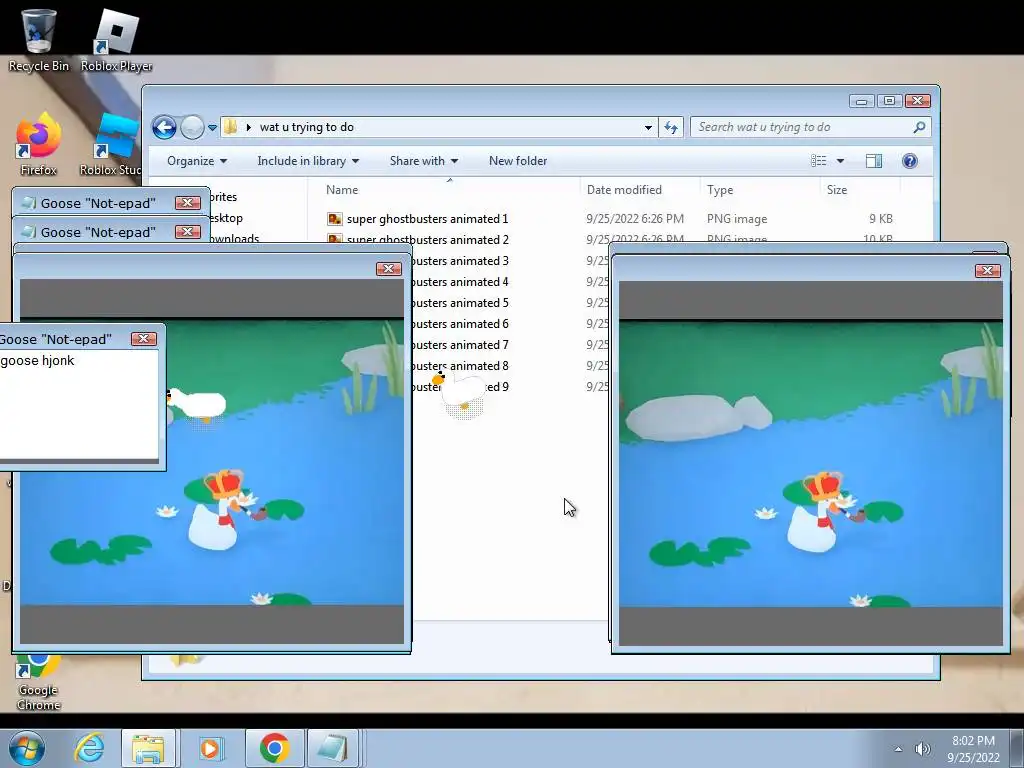
Task: Click the 9 KB size cell
Action: [880, 219]
